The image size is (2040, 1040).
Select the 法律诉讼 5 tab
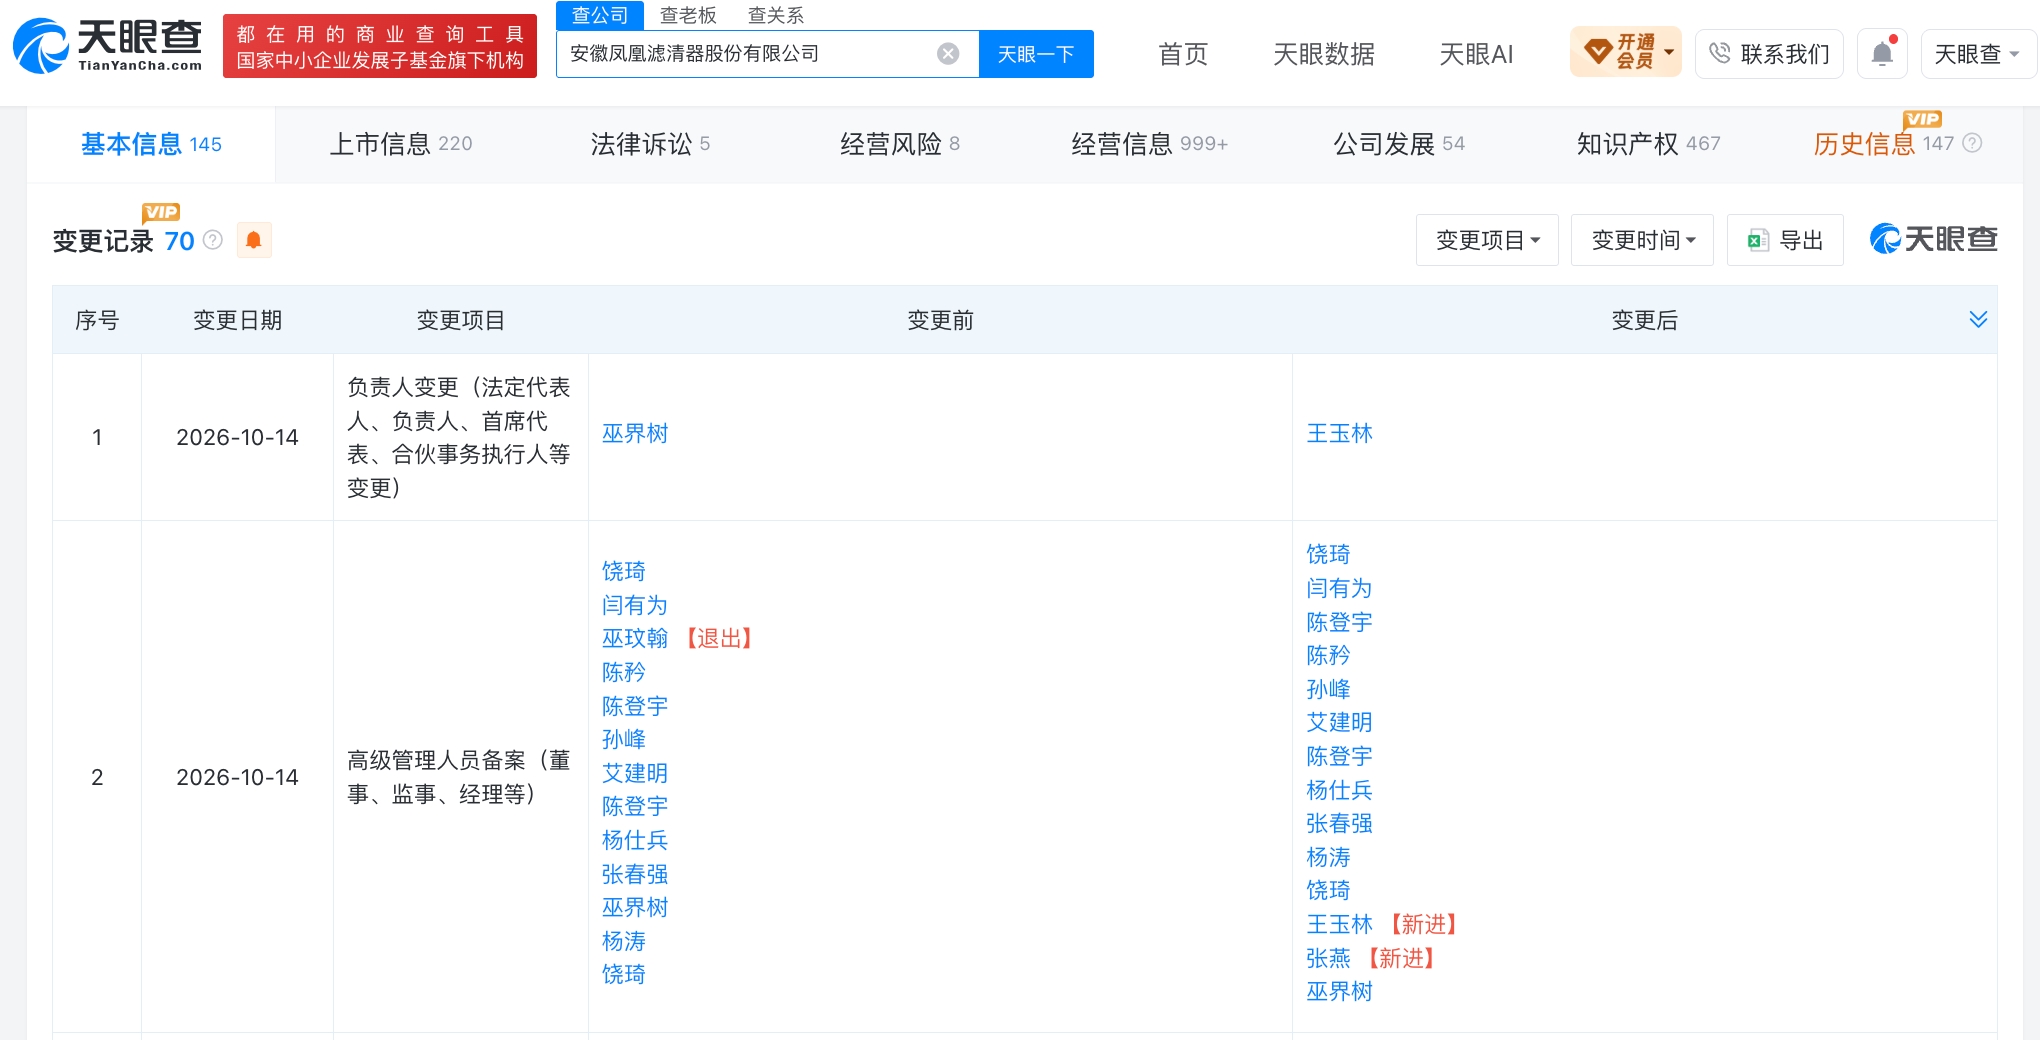click(650, 144)
